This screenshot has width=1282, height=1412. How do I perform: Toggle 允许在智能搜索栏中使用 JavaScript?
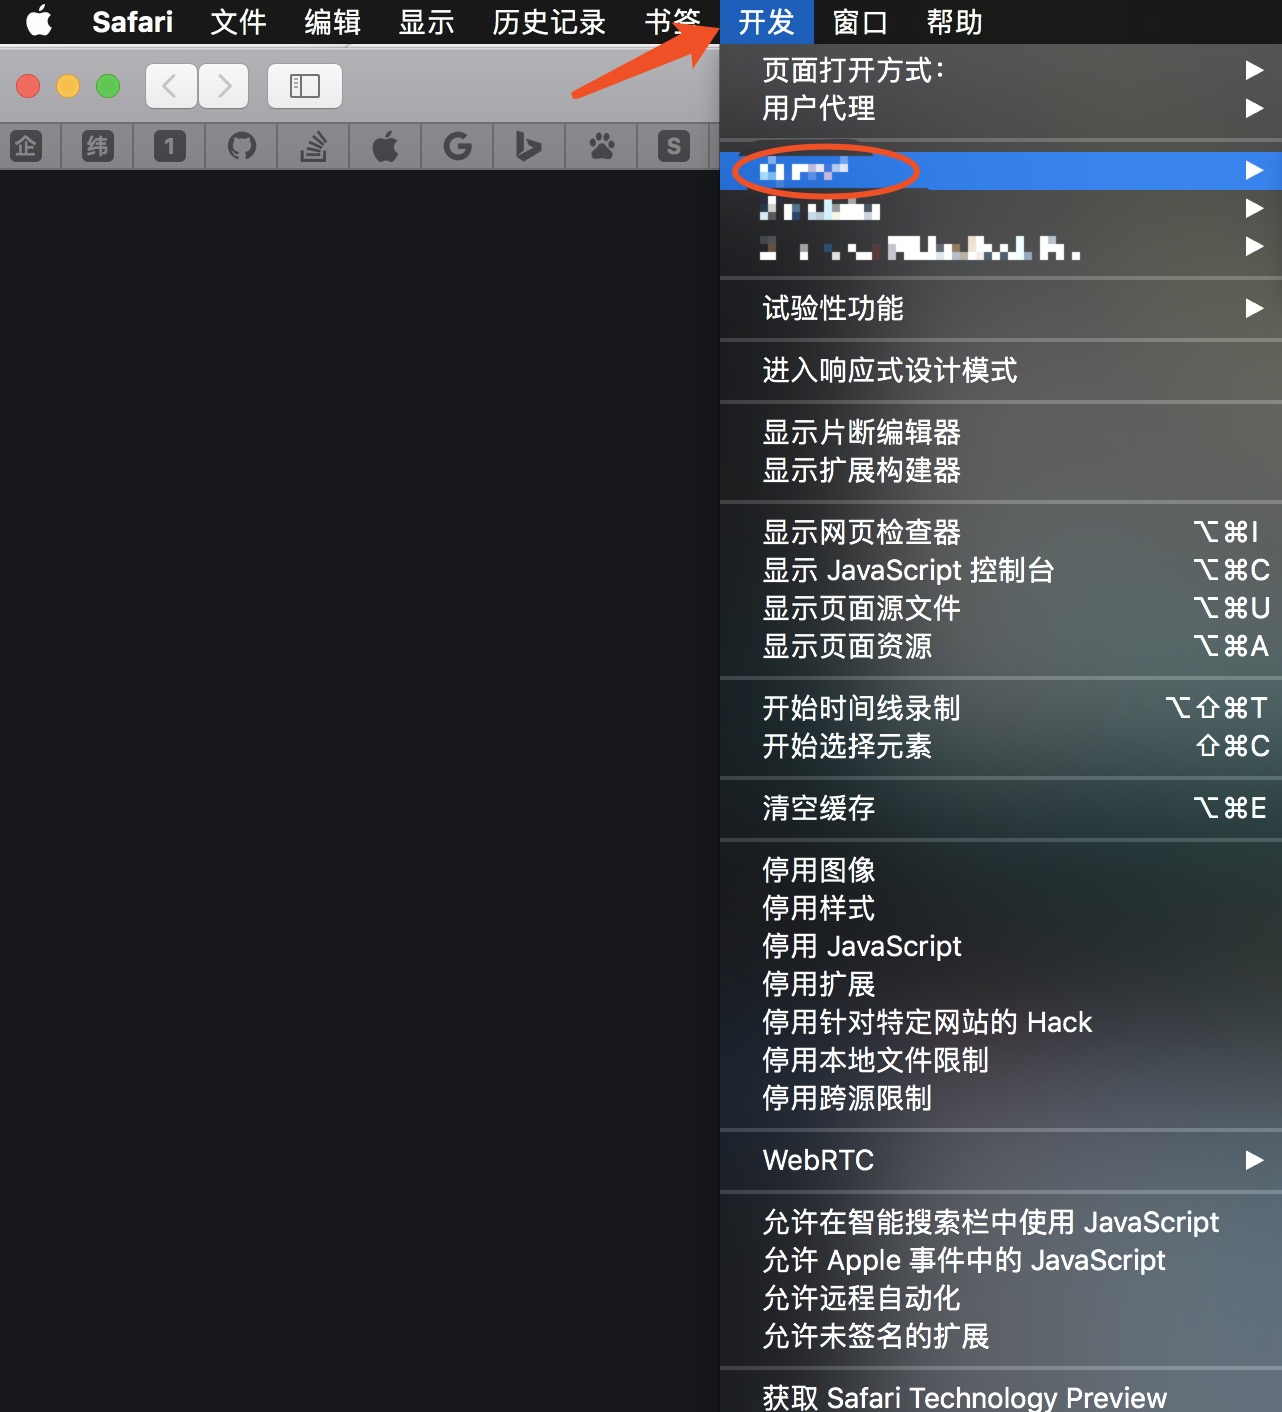point(1001,1222)
